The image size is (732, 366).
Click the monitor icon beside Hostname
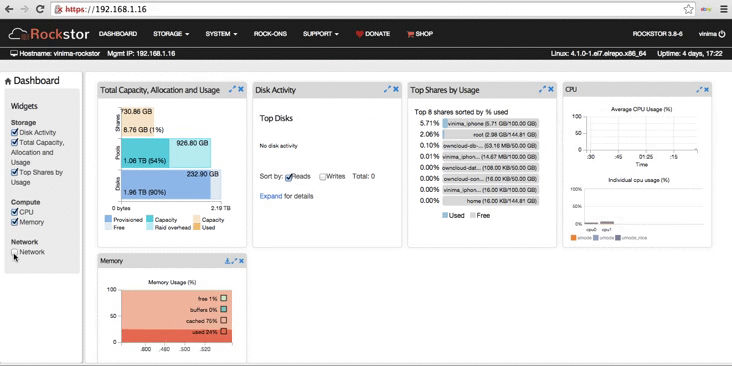(14, 54)
